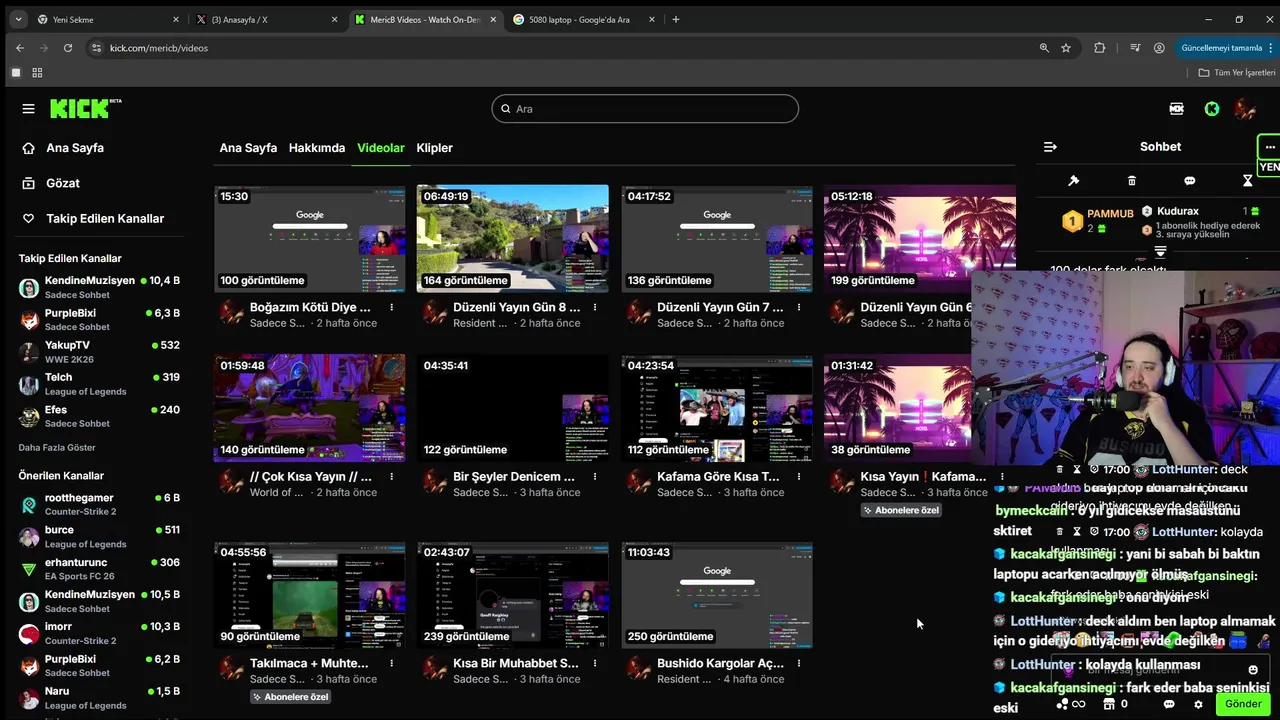Click the channel points icon below chat
The image size is (1280, 720).
(x=1062, y=704)
